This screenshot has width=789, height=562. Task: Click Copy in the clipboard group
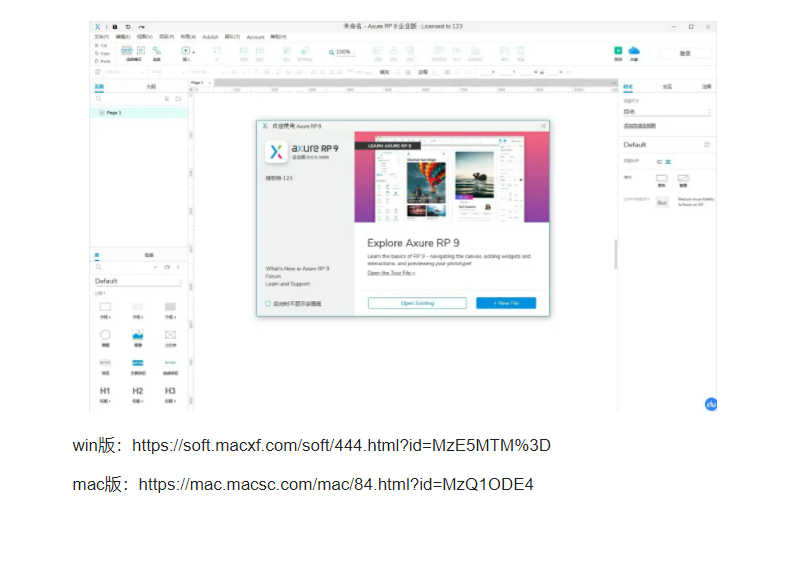tap(102, 53)
